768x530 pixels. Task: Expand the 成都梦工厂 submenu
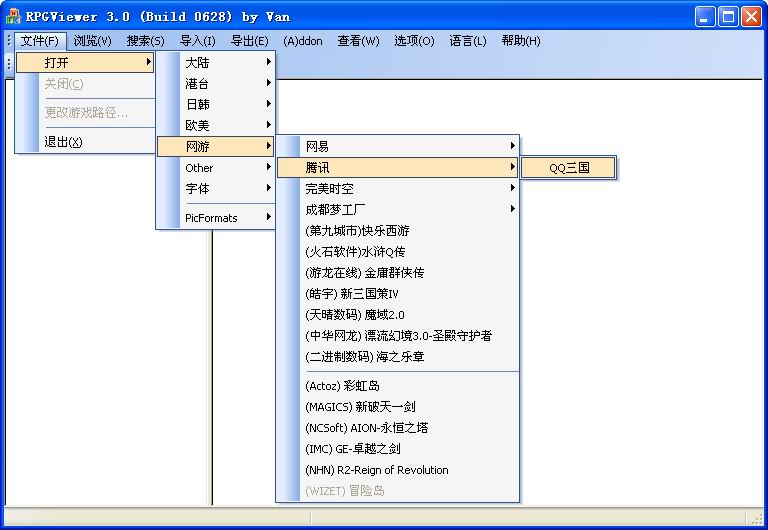point(397,210)
